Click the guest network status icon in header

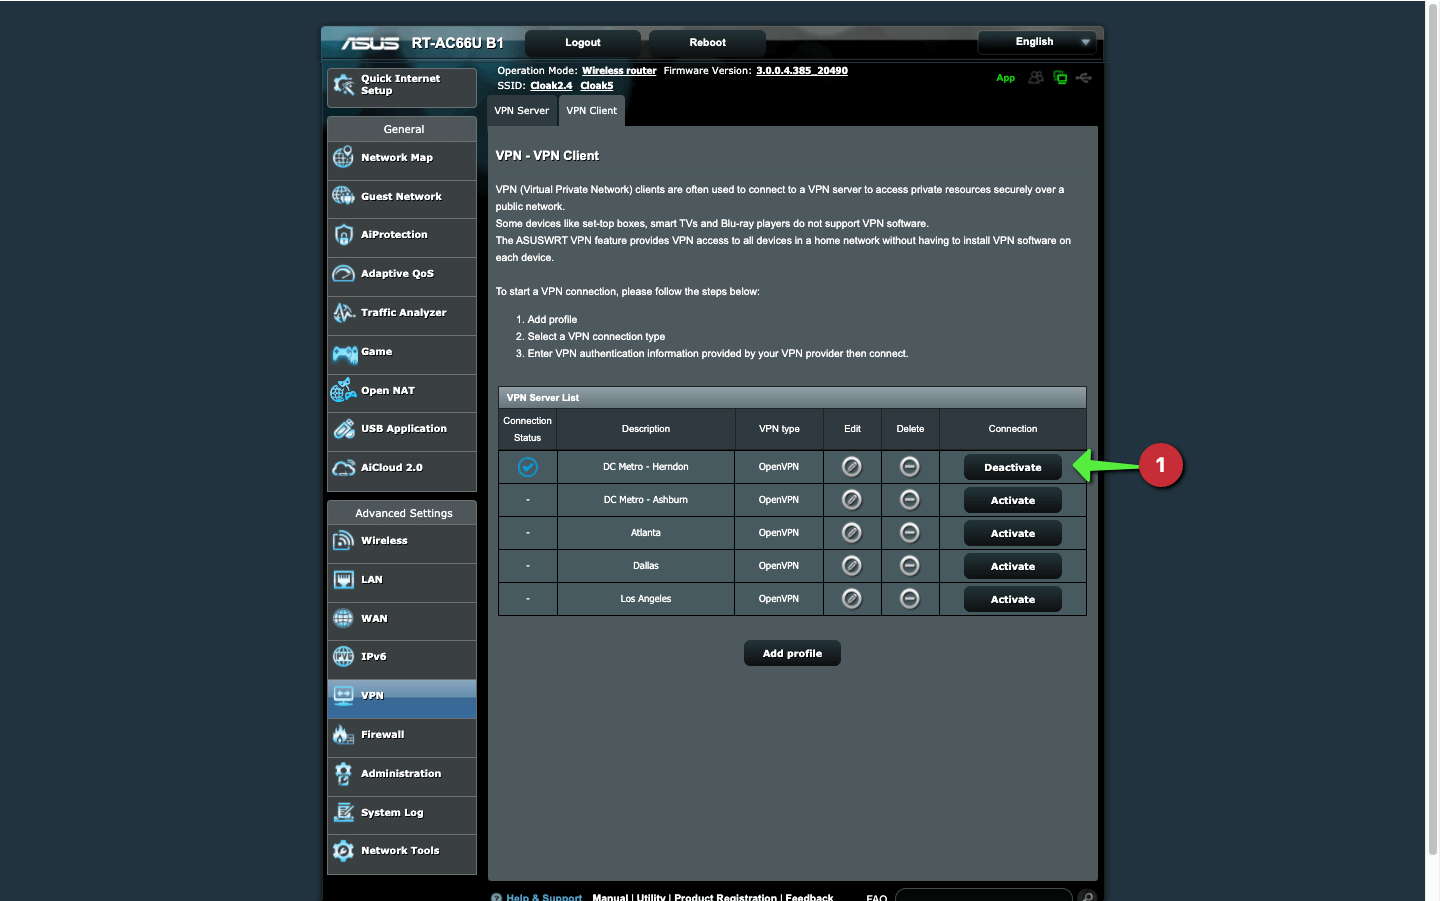click(1036, 78)
